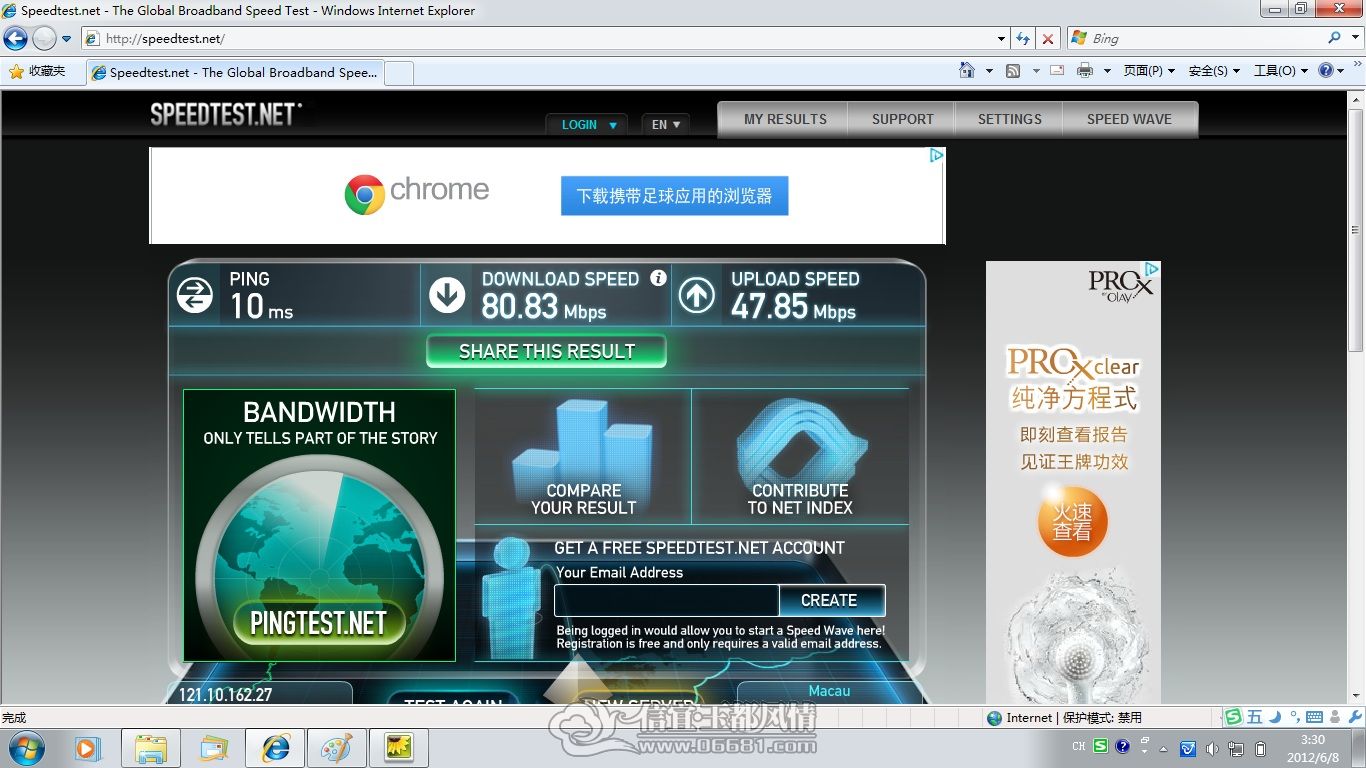Open the SUPPORT tab
1366x768 pixels.
(902, 119)
